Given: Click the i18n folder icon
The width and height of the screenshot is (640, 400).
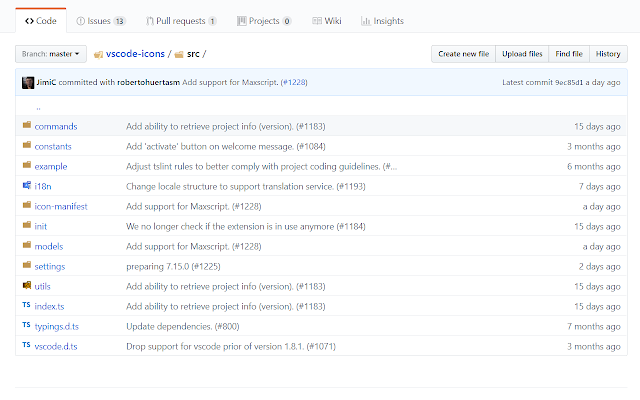Looking at the screenshot, I should pos(27,185).
